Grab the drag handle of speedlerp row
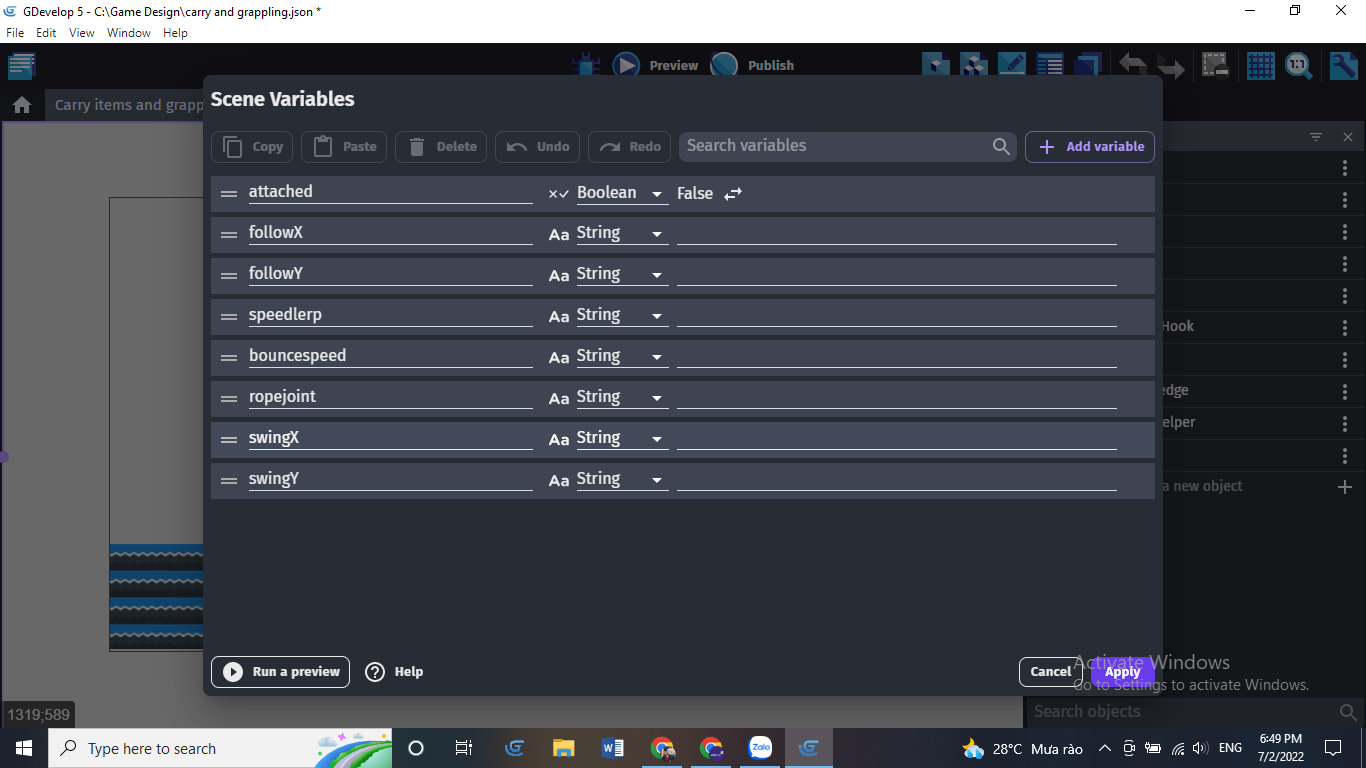This screenshot has width=1366, height=768. [229, 317]
